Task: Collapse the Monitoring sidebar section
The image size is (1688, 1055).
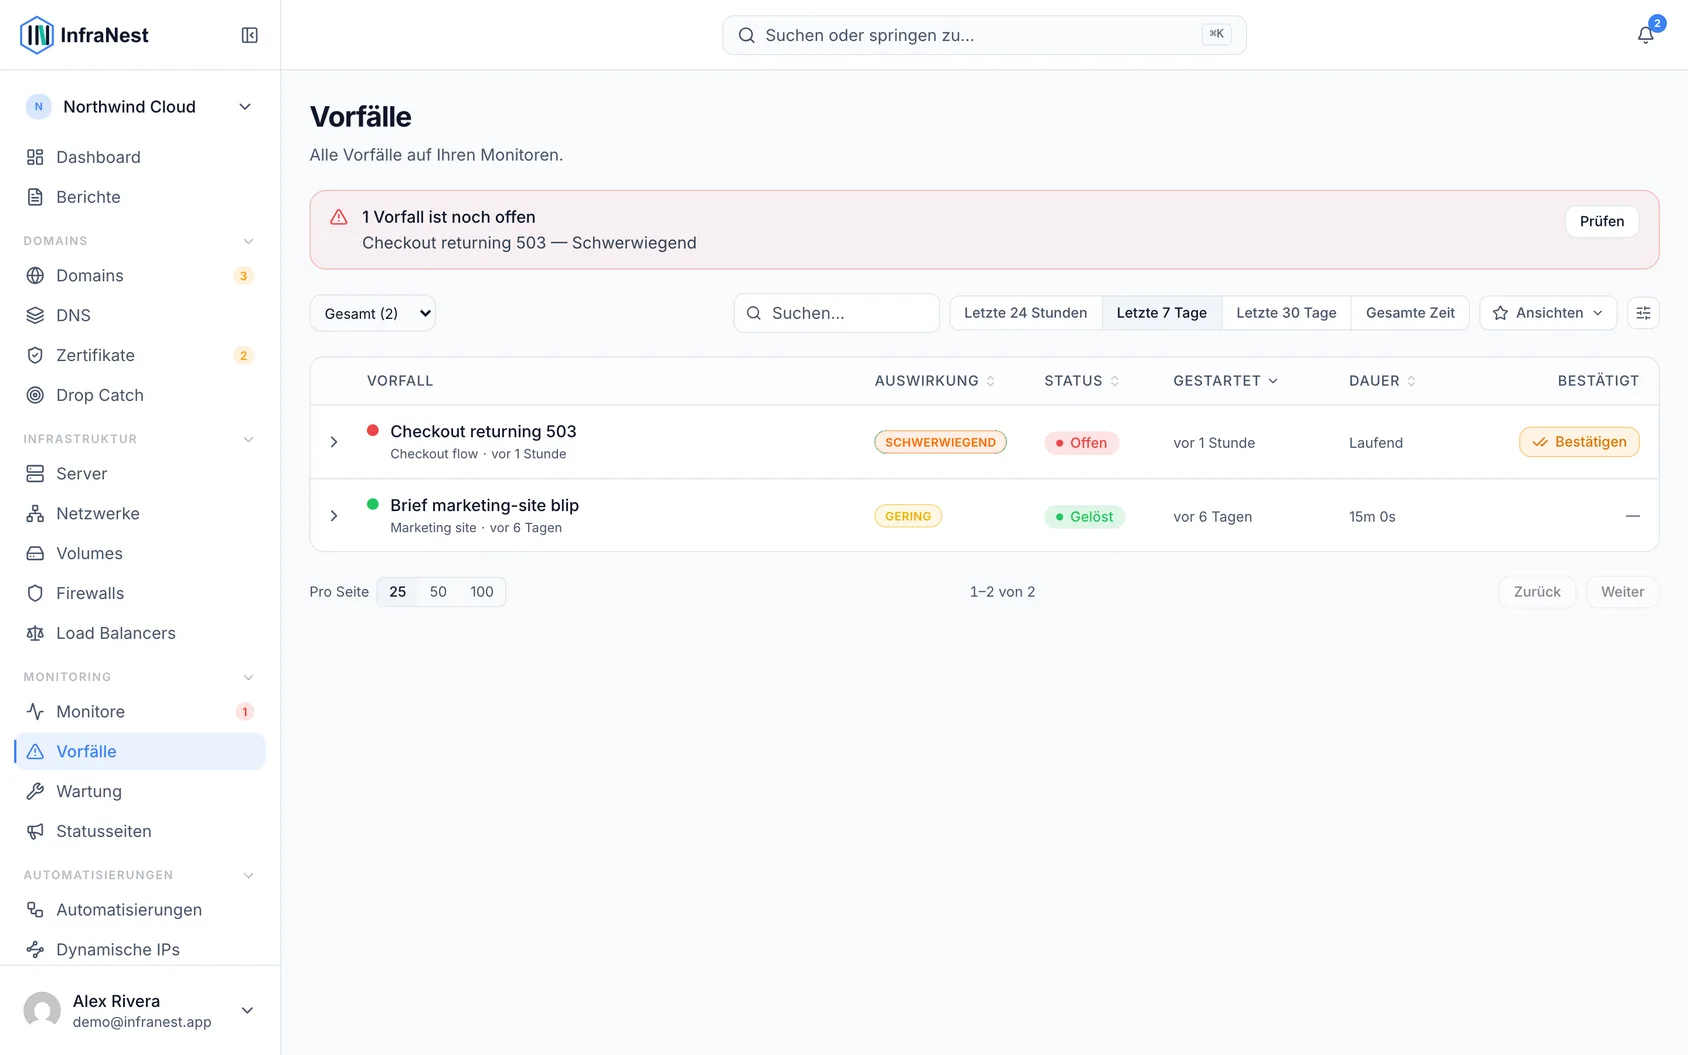Action: (x=249, y=677)
